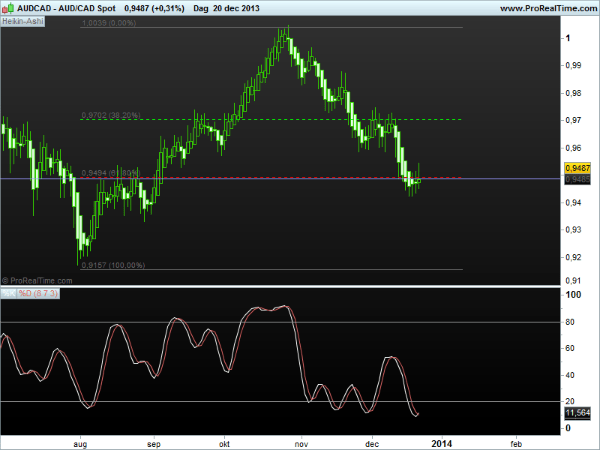This screenshot has width=600, height=450.
Task: Click the AUDCAD - AUD/CAD Spot title
Action: coord(66,8)
